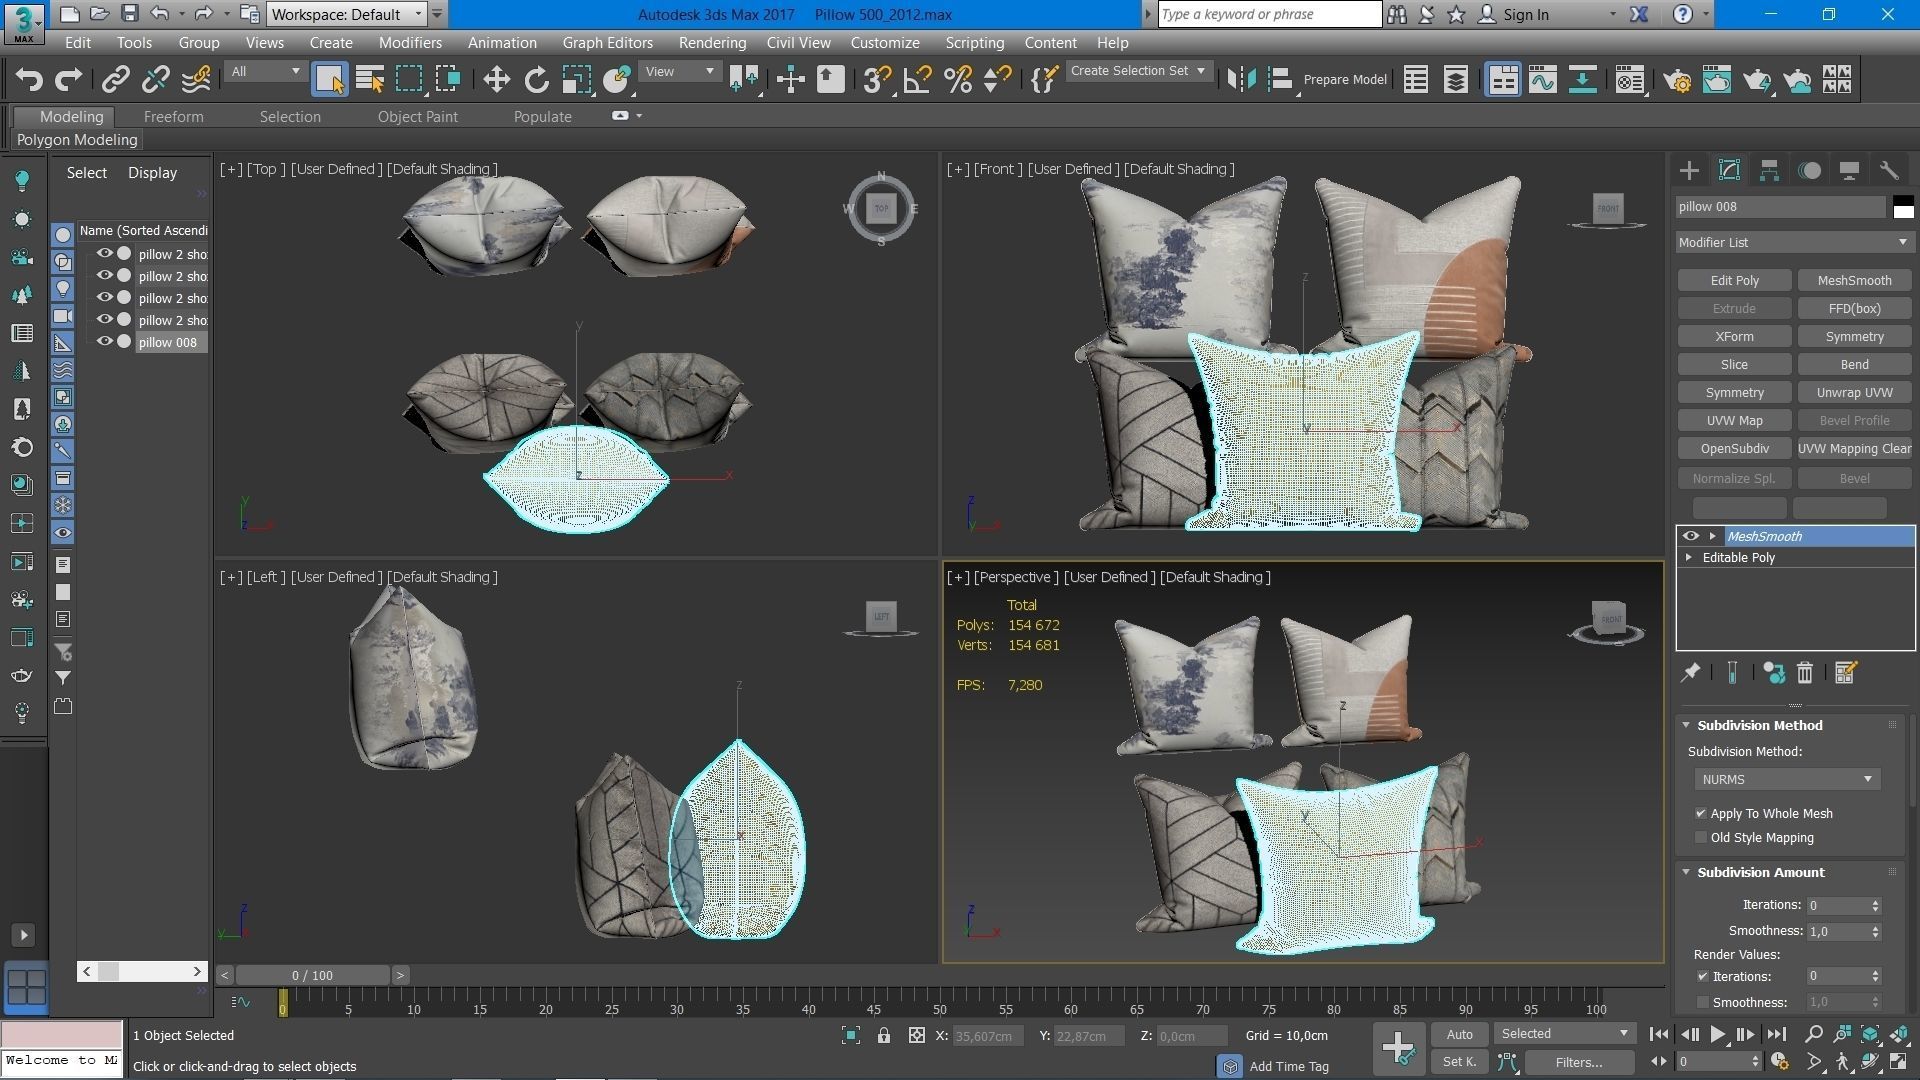Toggle Apply To Whole Mesh checkbox

[1701, 814]
